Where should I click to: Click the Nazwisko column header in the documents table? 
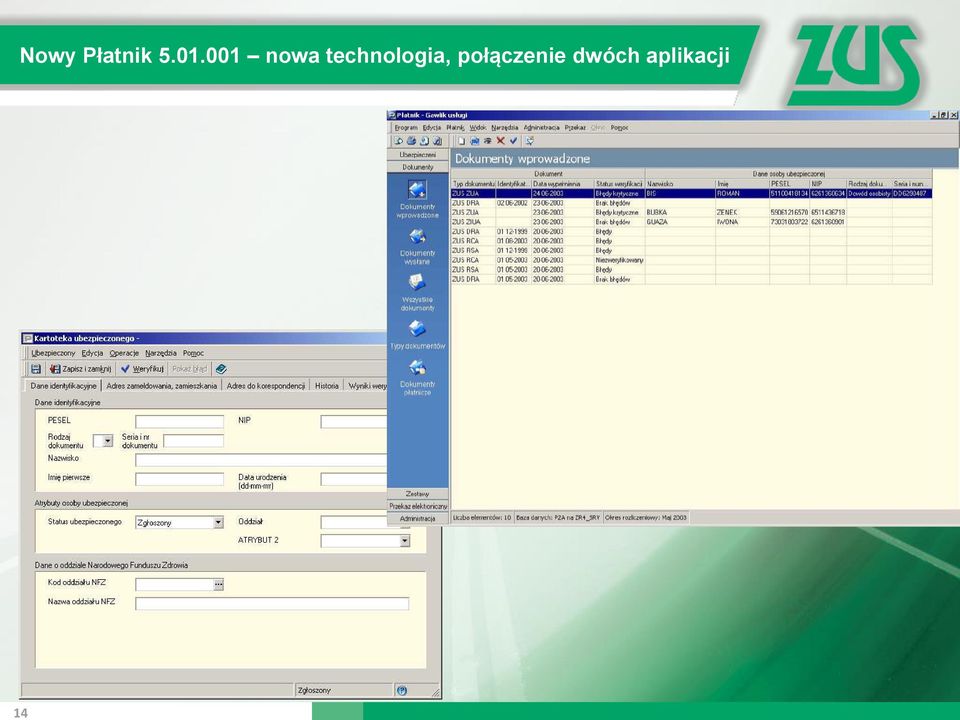[680, 184]
